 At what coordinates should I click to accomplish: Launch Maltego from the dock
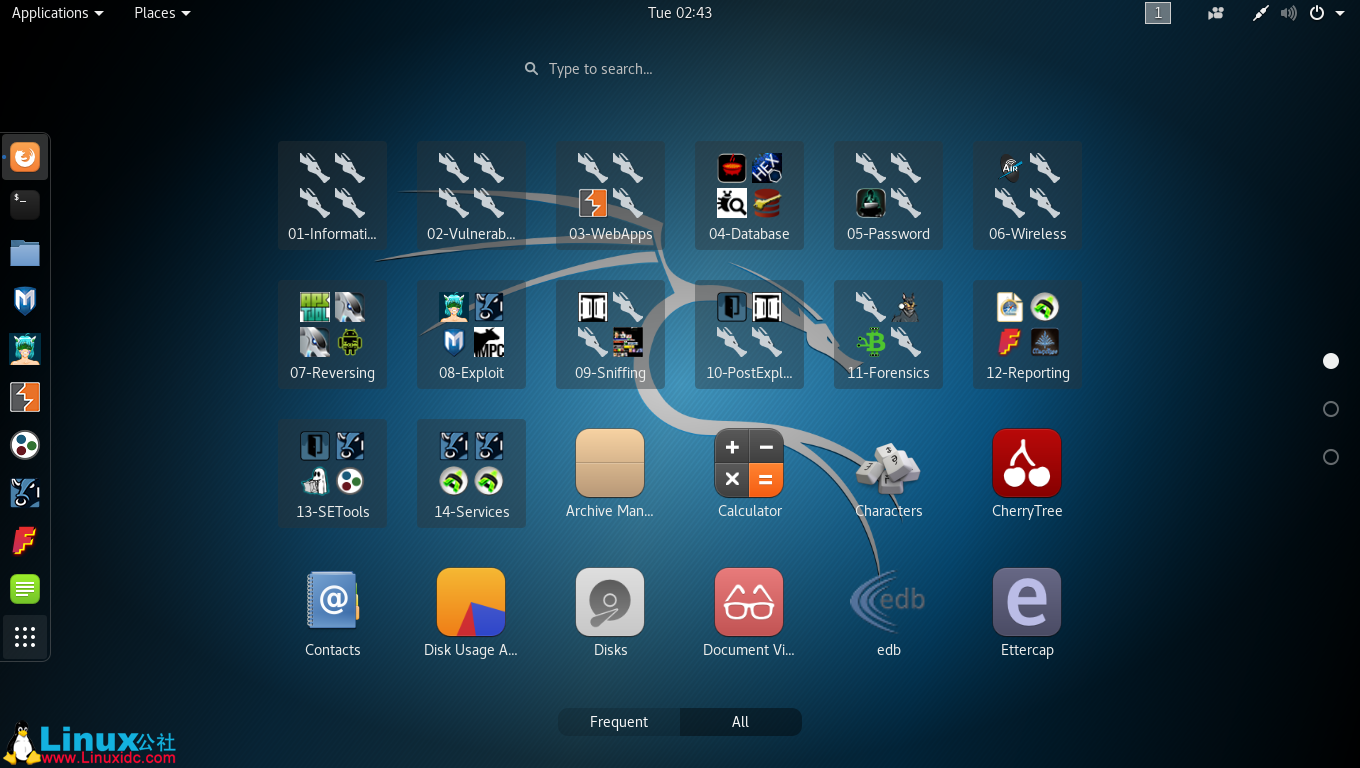(x=25, y=445)
